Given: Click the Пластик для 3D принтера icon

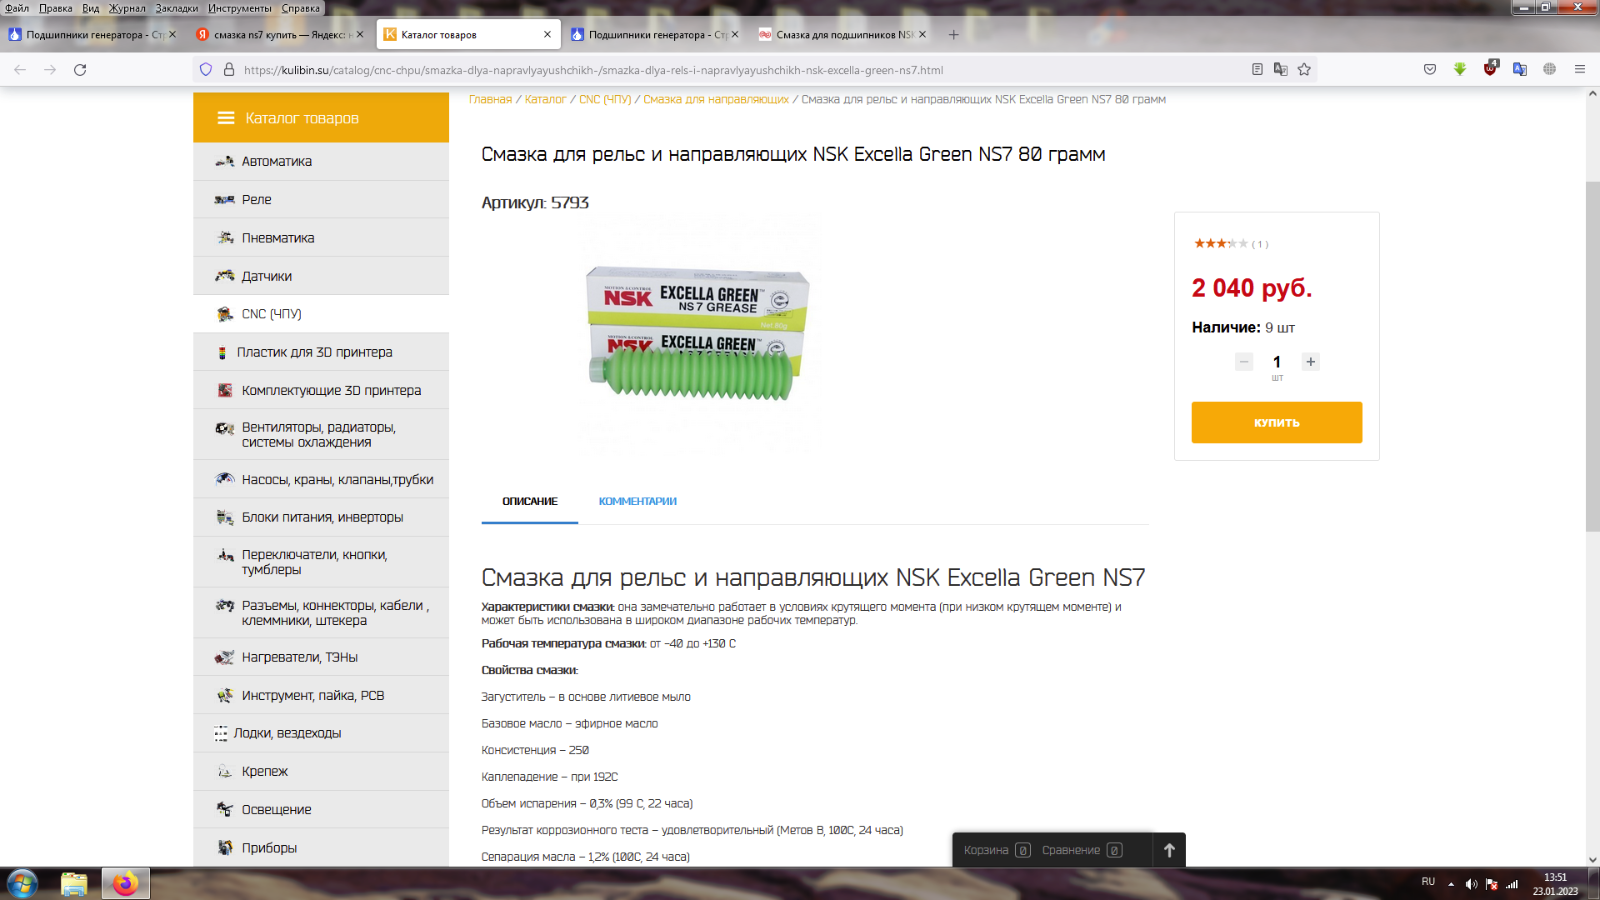Looking at the screenshot, I should pyautogui.click(x=222, y=352).
